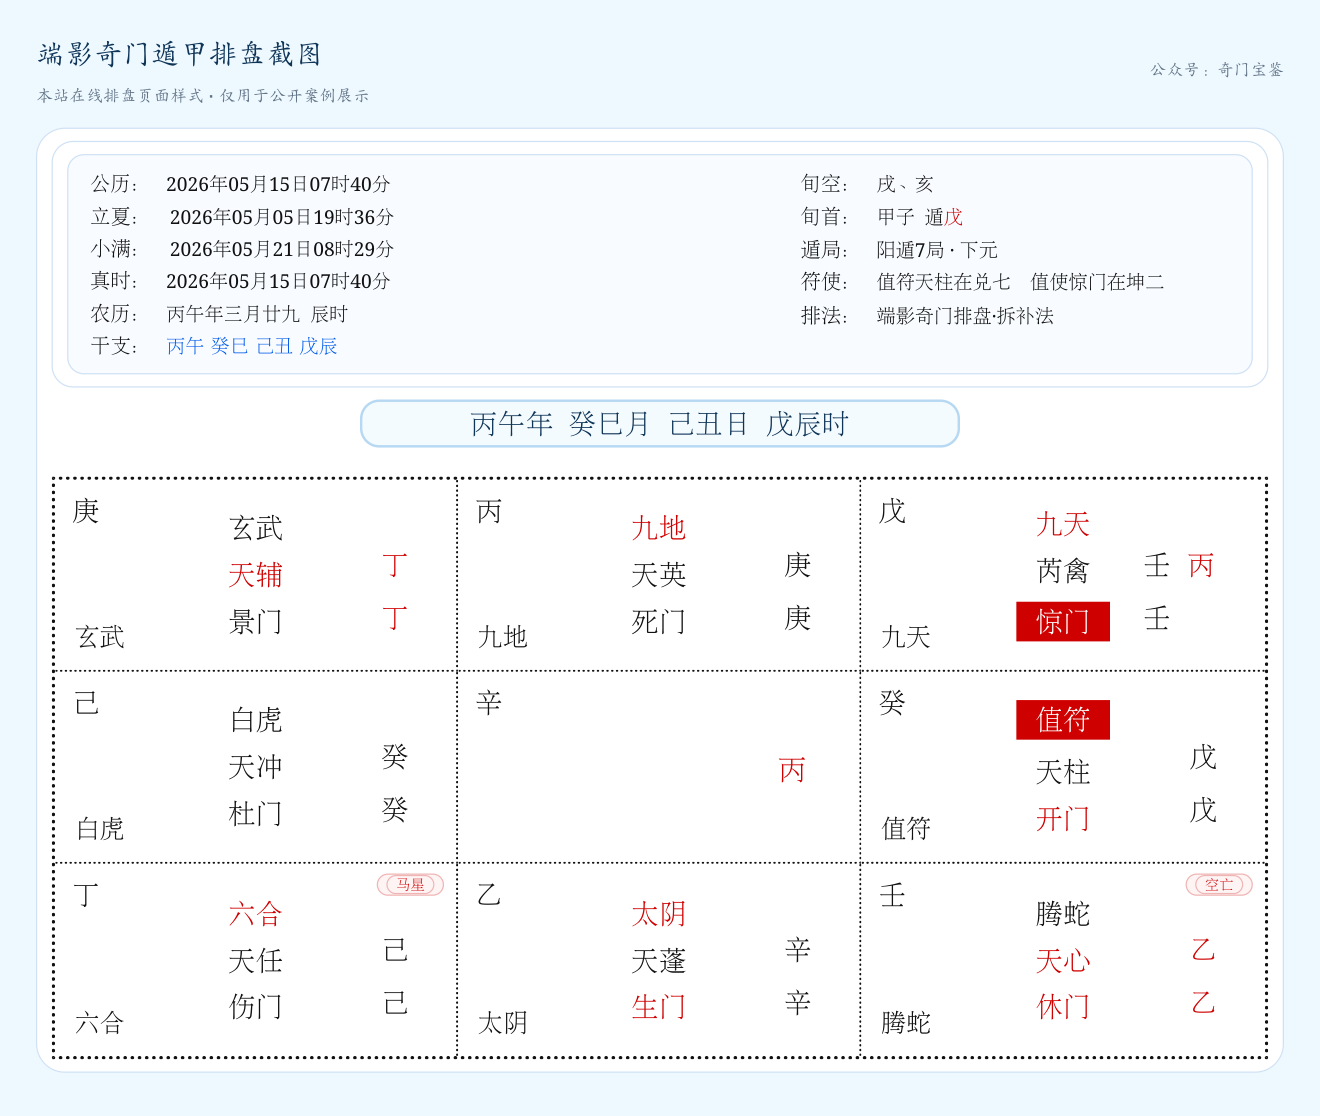Select the 遁局 value 阳遁7局 · 下元
1320x1116 pixels.
[x=937, y=250]
